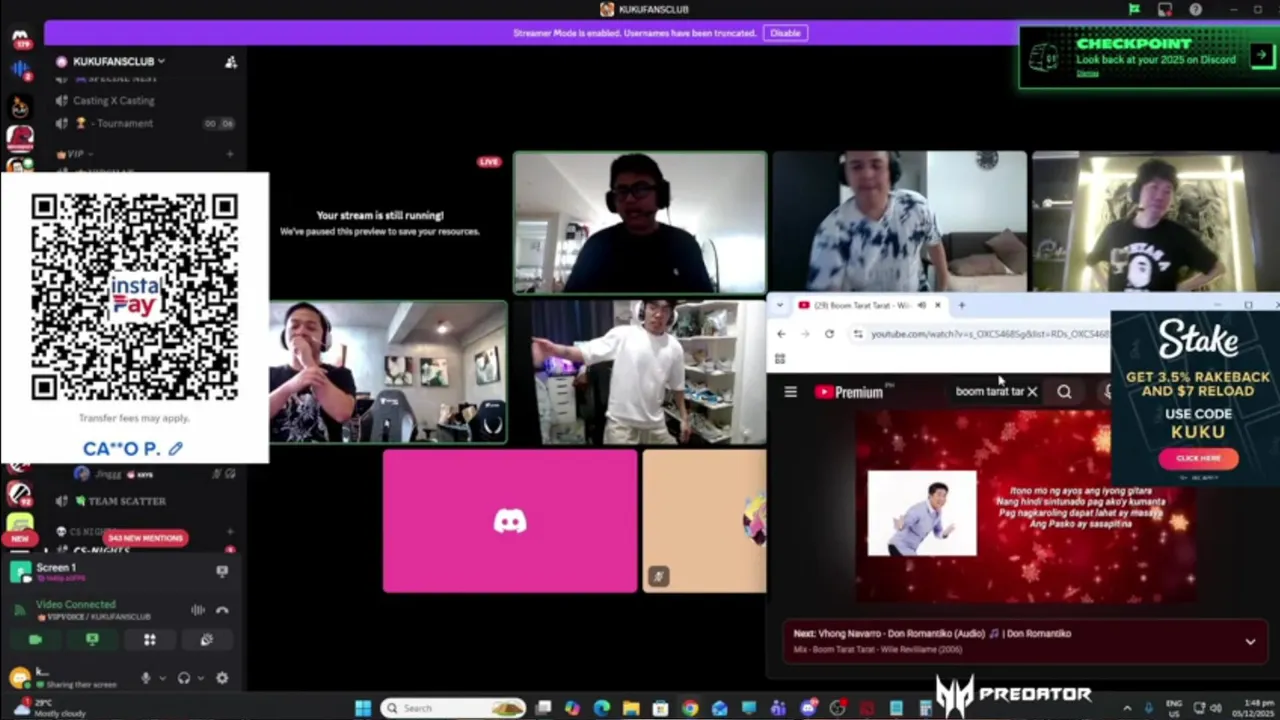The image size is (1280, 720).
Task: Open the noise suppression waveform icon
Action: (x=198, y=610)
